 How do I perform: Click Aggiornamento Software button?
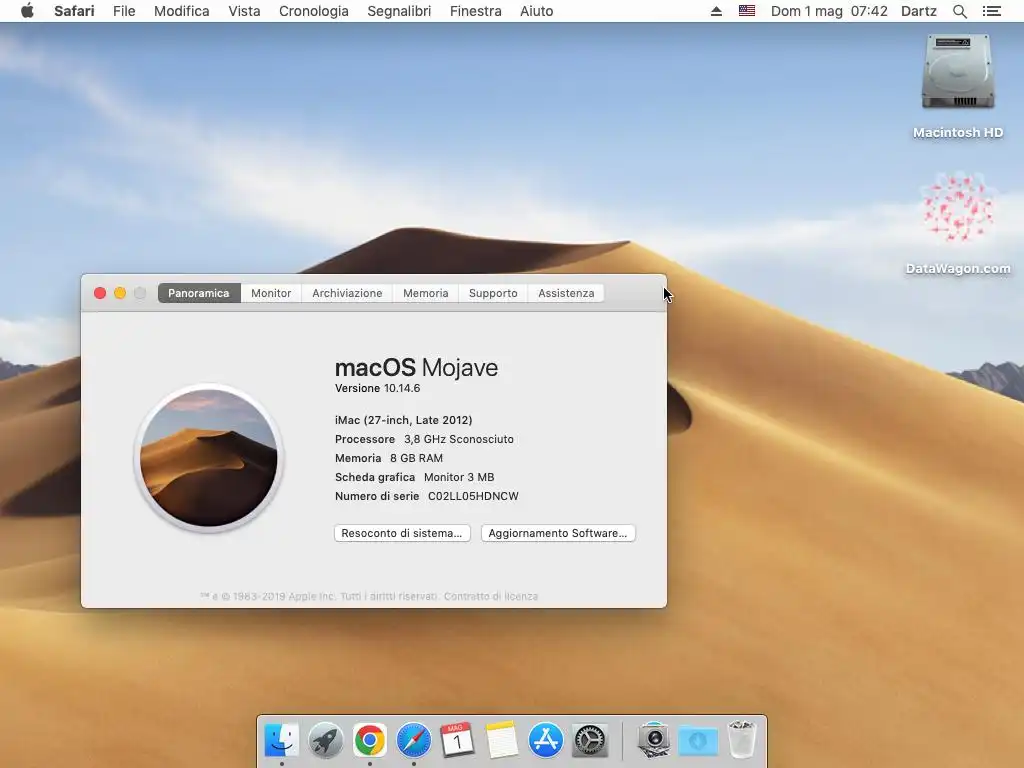558,533
